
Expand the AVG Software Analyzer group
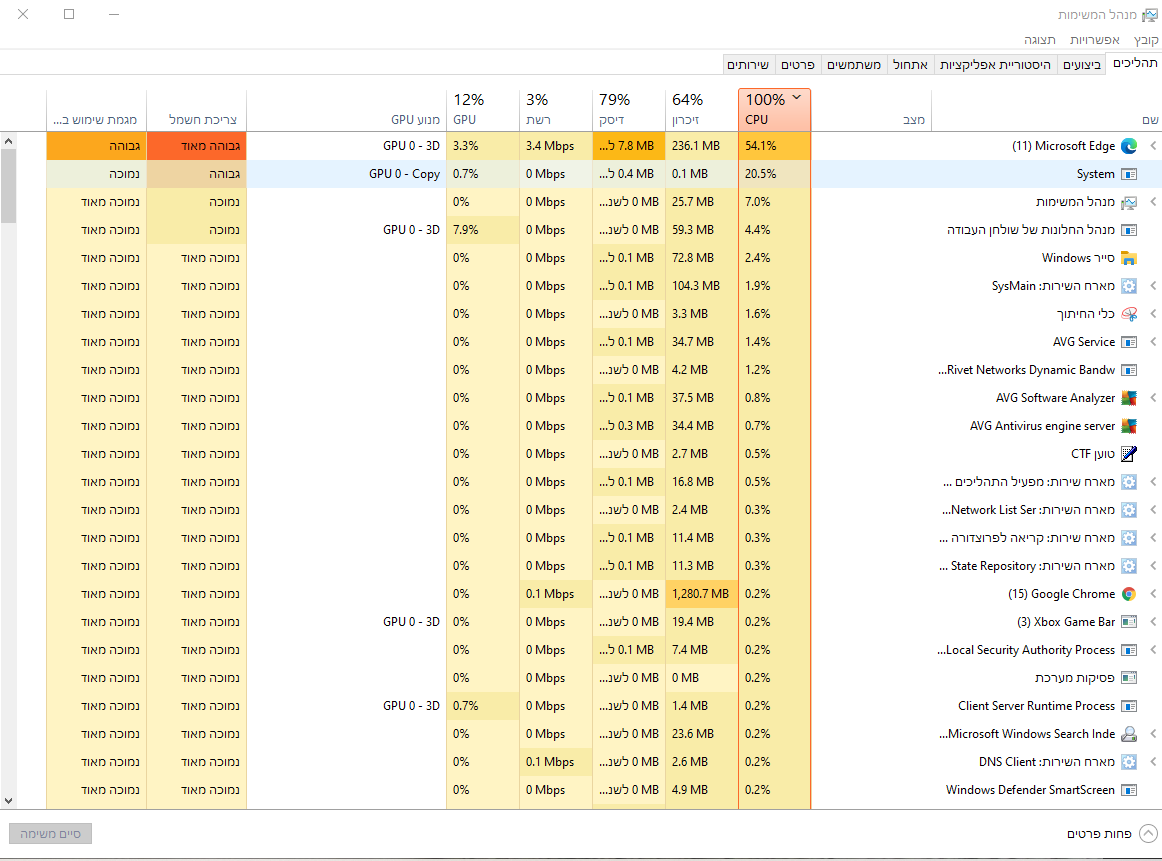pyautogui.click(x=1153, y=398)
